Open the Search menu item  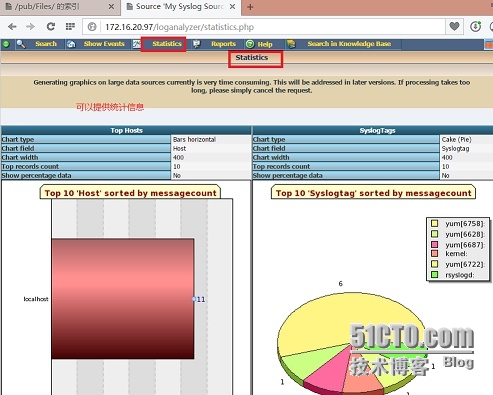click(x=46, y=44)
